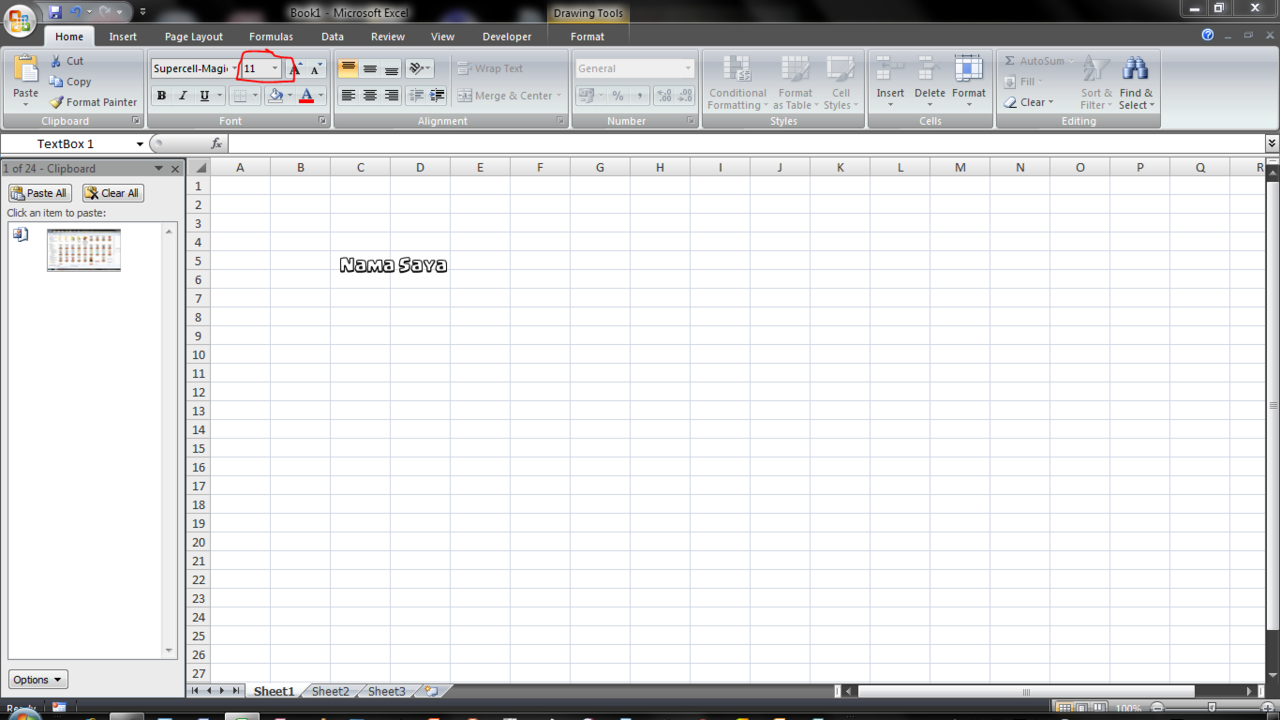Open the Number Format dropdown
Image resolution: width=1280 pixels, height=720 pixels.
point(688,69)
